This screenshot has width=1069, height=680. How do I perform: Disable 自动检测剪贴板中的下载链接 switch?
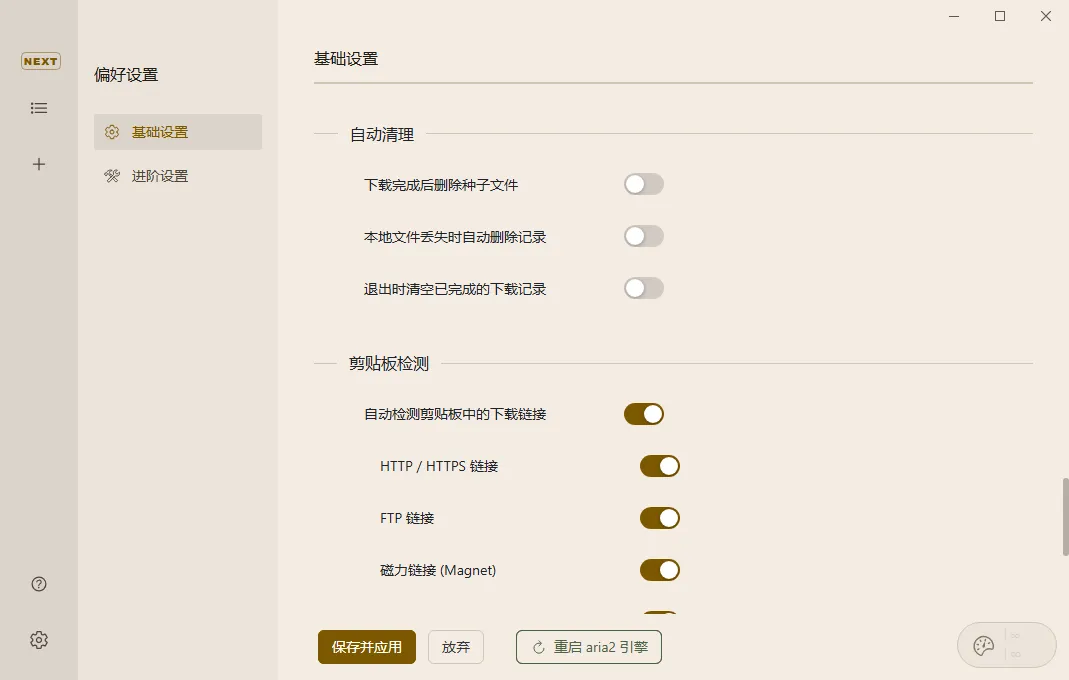coord(643,414)
